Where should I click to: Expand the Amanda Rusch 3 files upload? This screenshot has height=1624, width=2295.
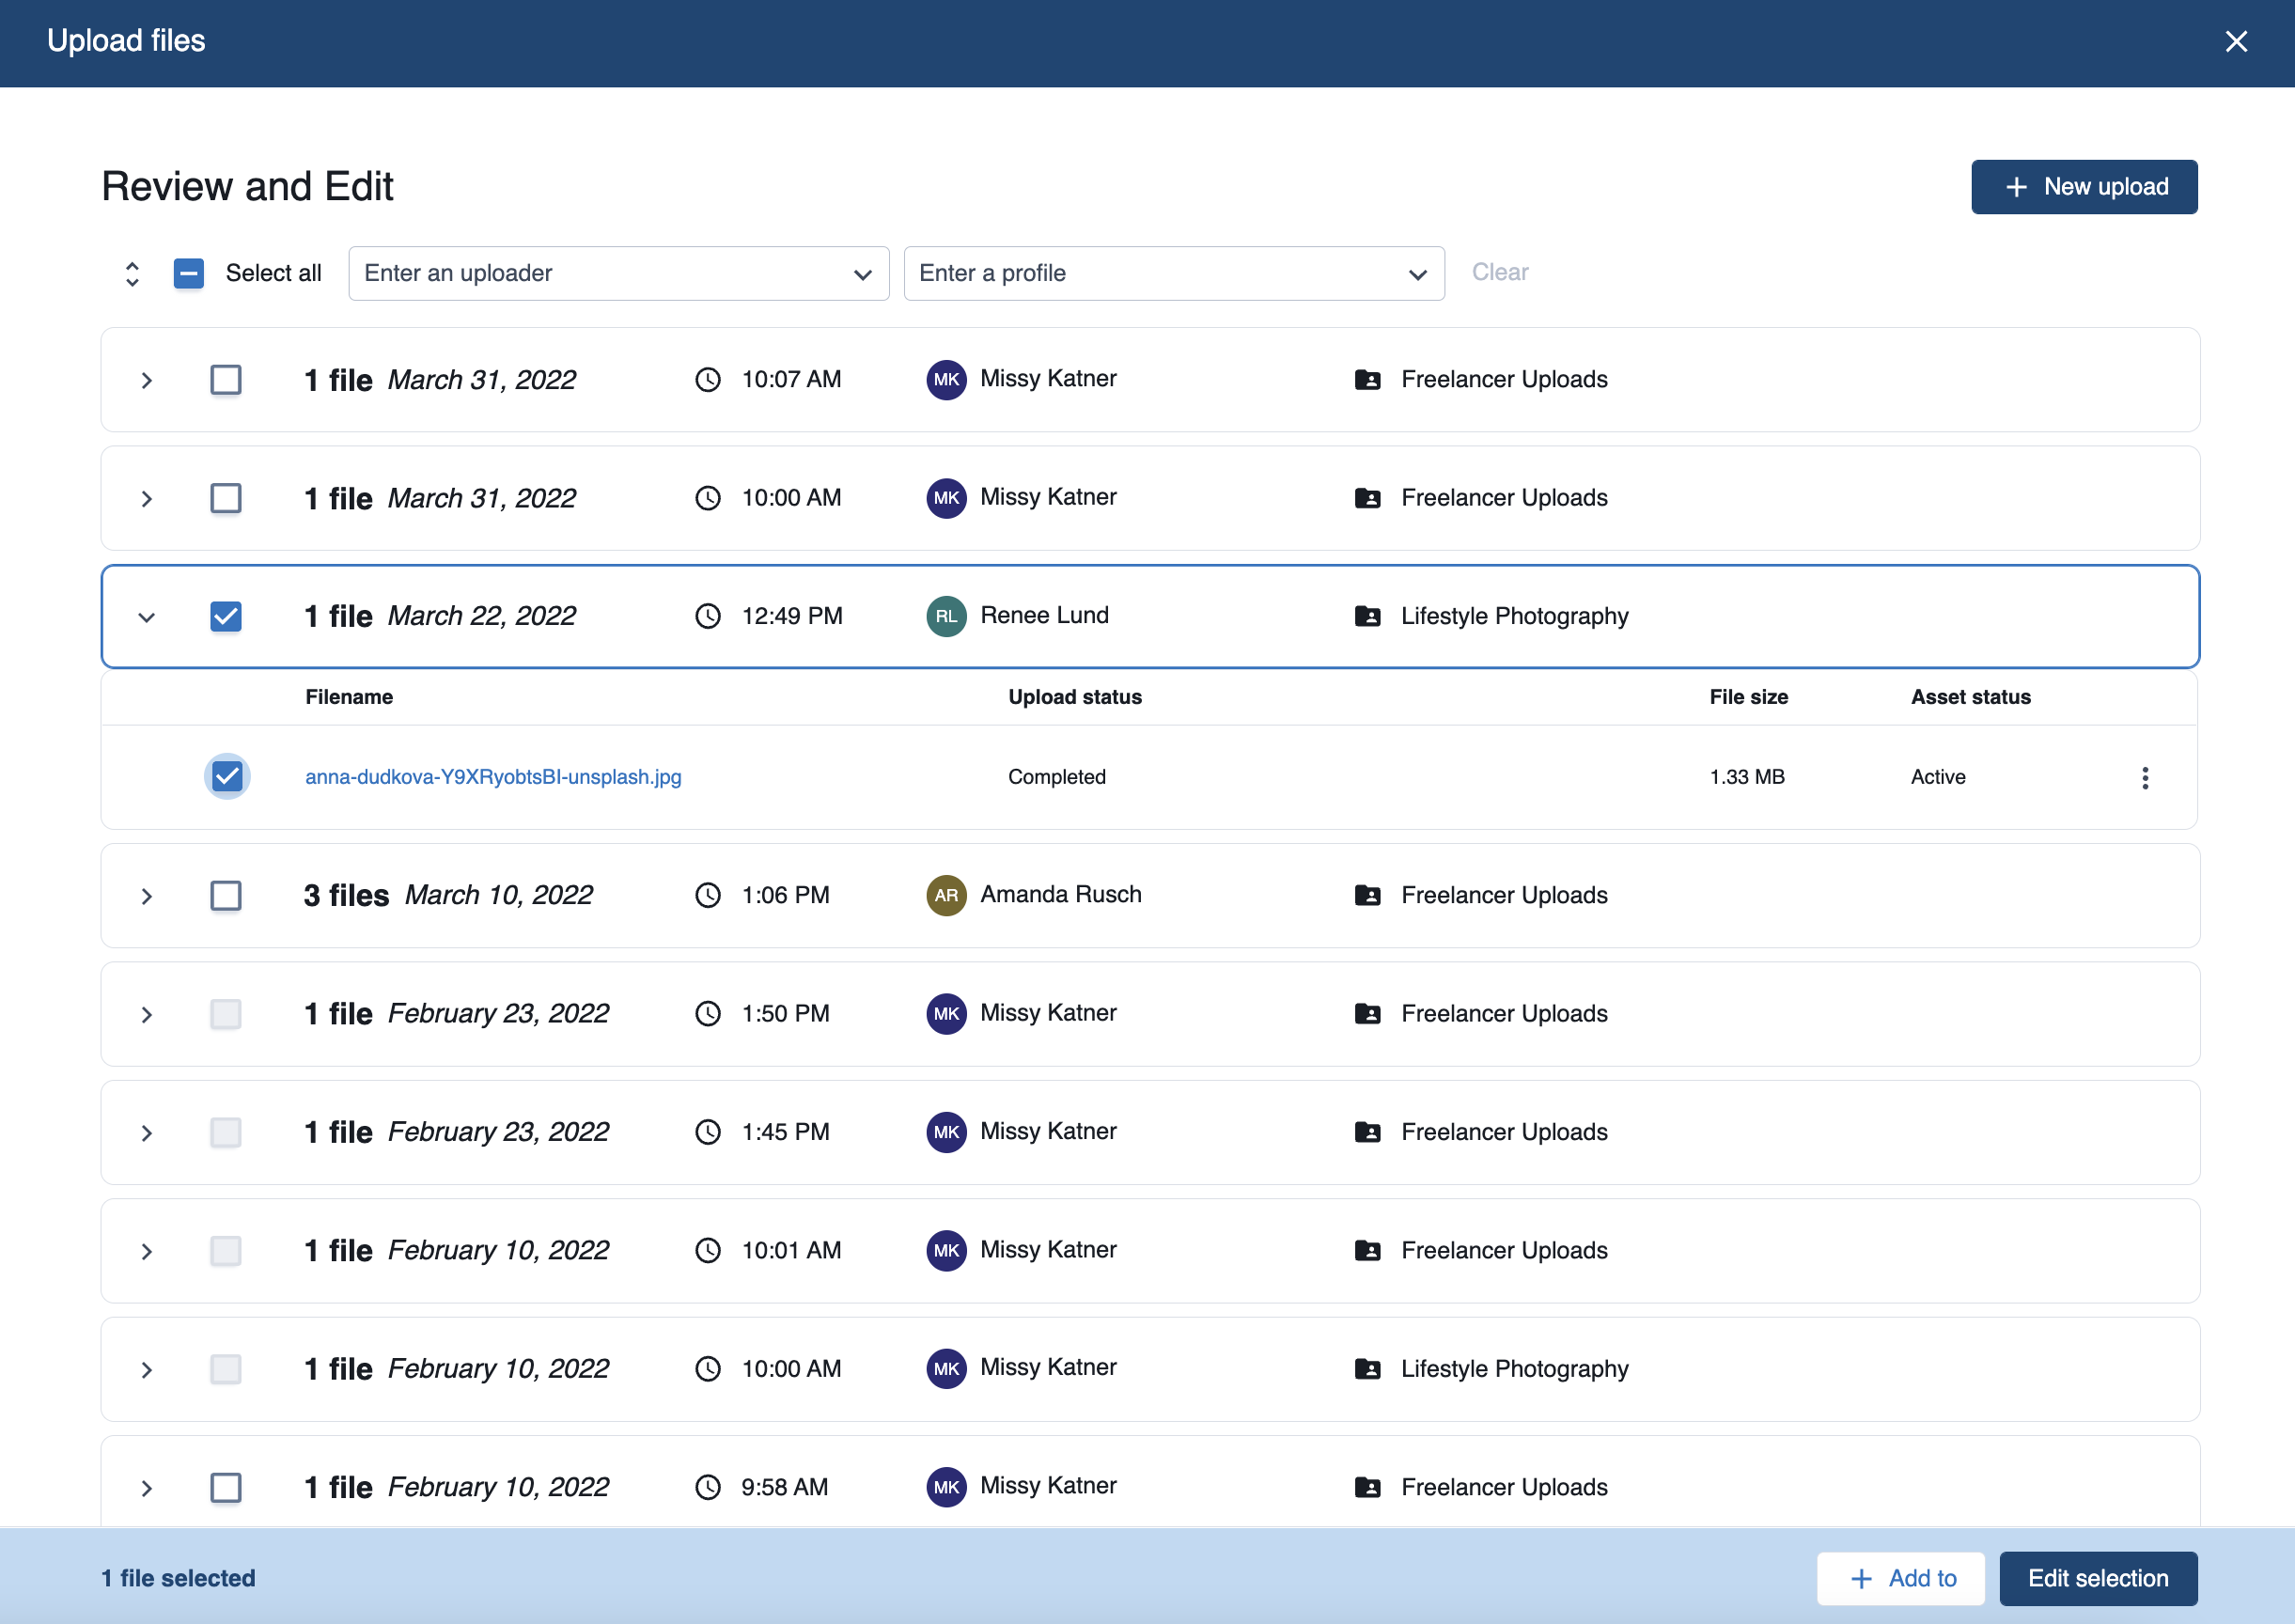(x=146, y=895)
